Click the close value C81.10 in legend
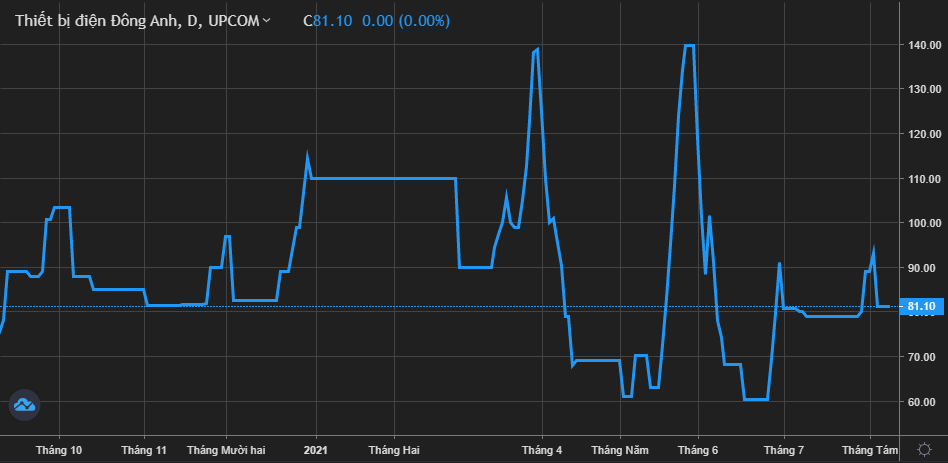The width and height of the screenshot is (948, 463). point(327,21)
